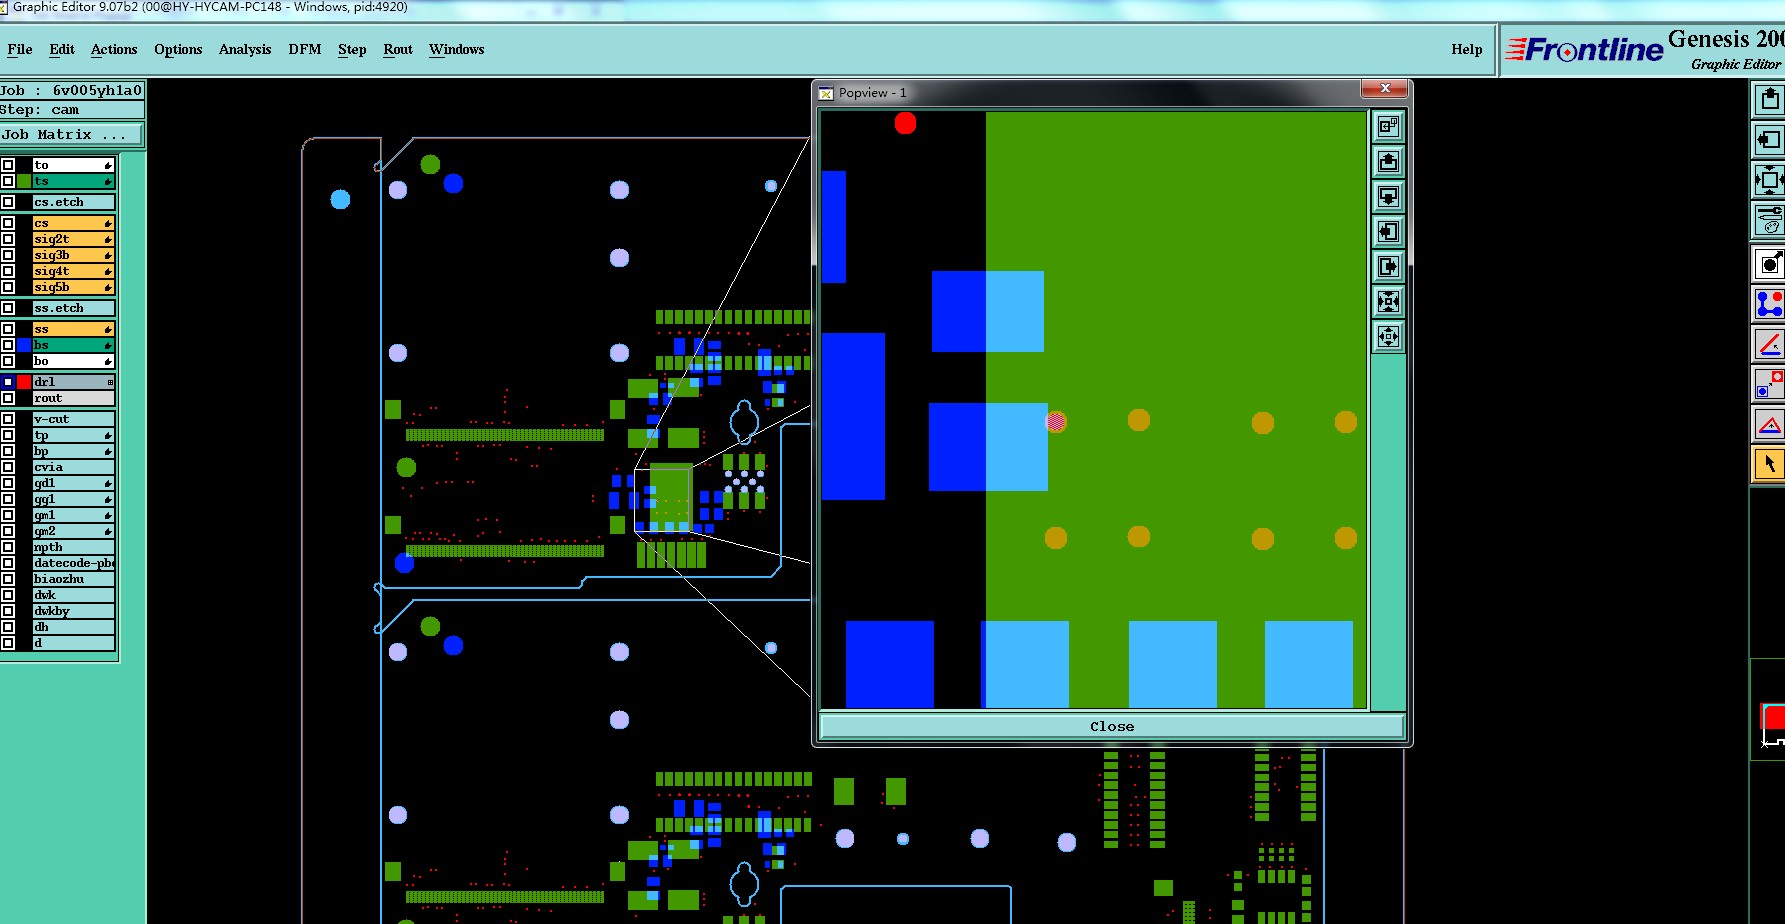Open the tools and palette icon
1785x924 pixels.
(x=1769, y=220)
